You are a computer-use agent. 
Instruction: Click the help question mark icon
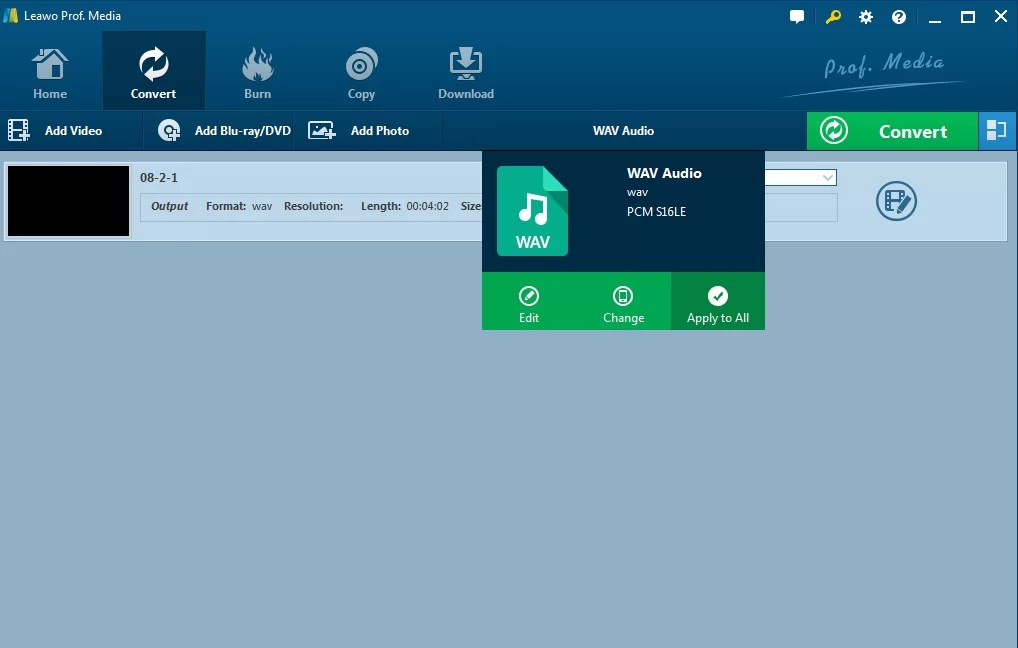point(898,16)
